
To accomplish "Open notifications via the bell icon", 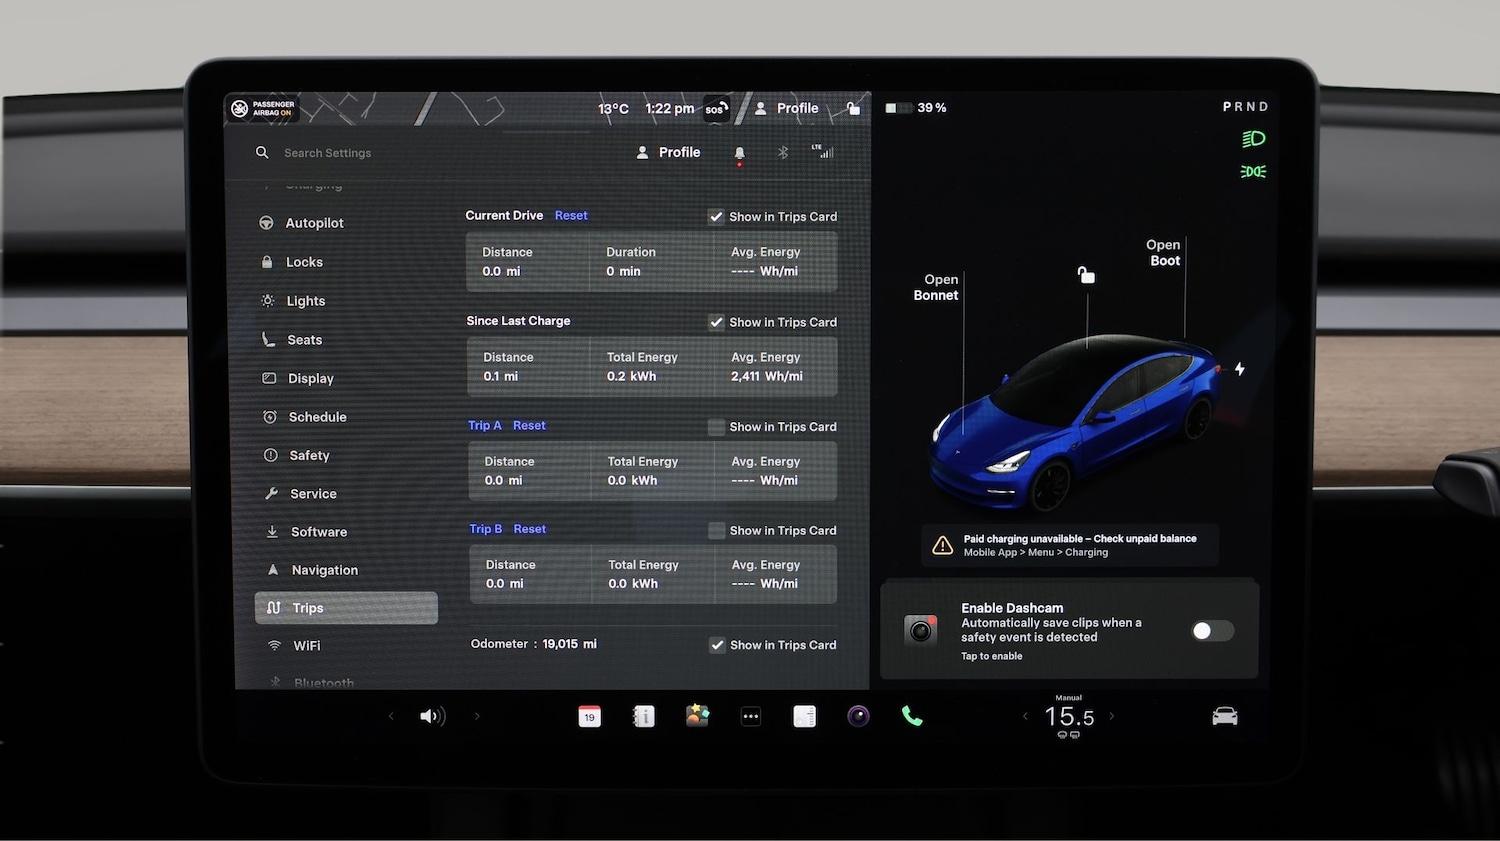I will (x=739, y=153).
